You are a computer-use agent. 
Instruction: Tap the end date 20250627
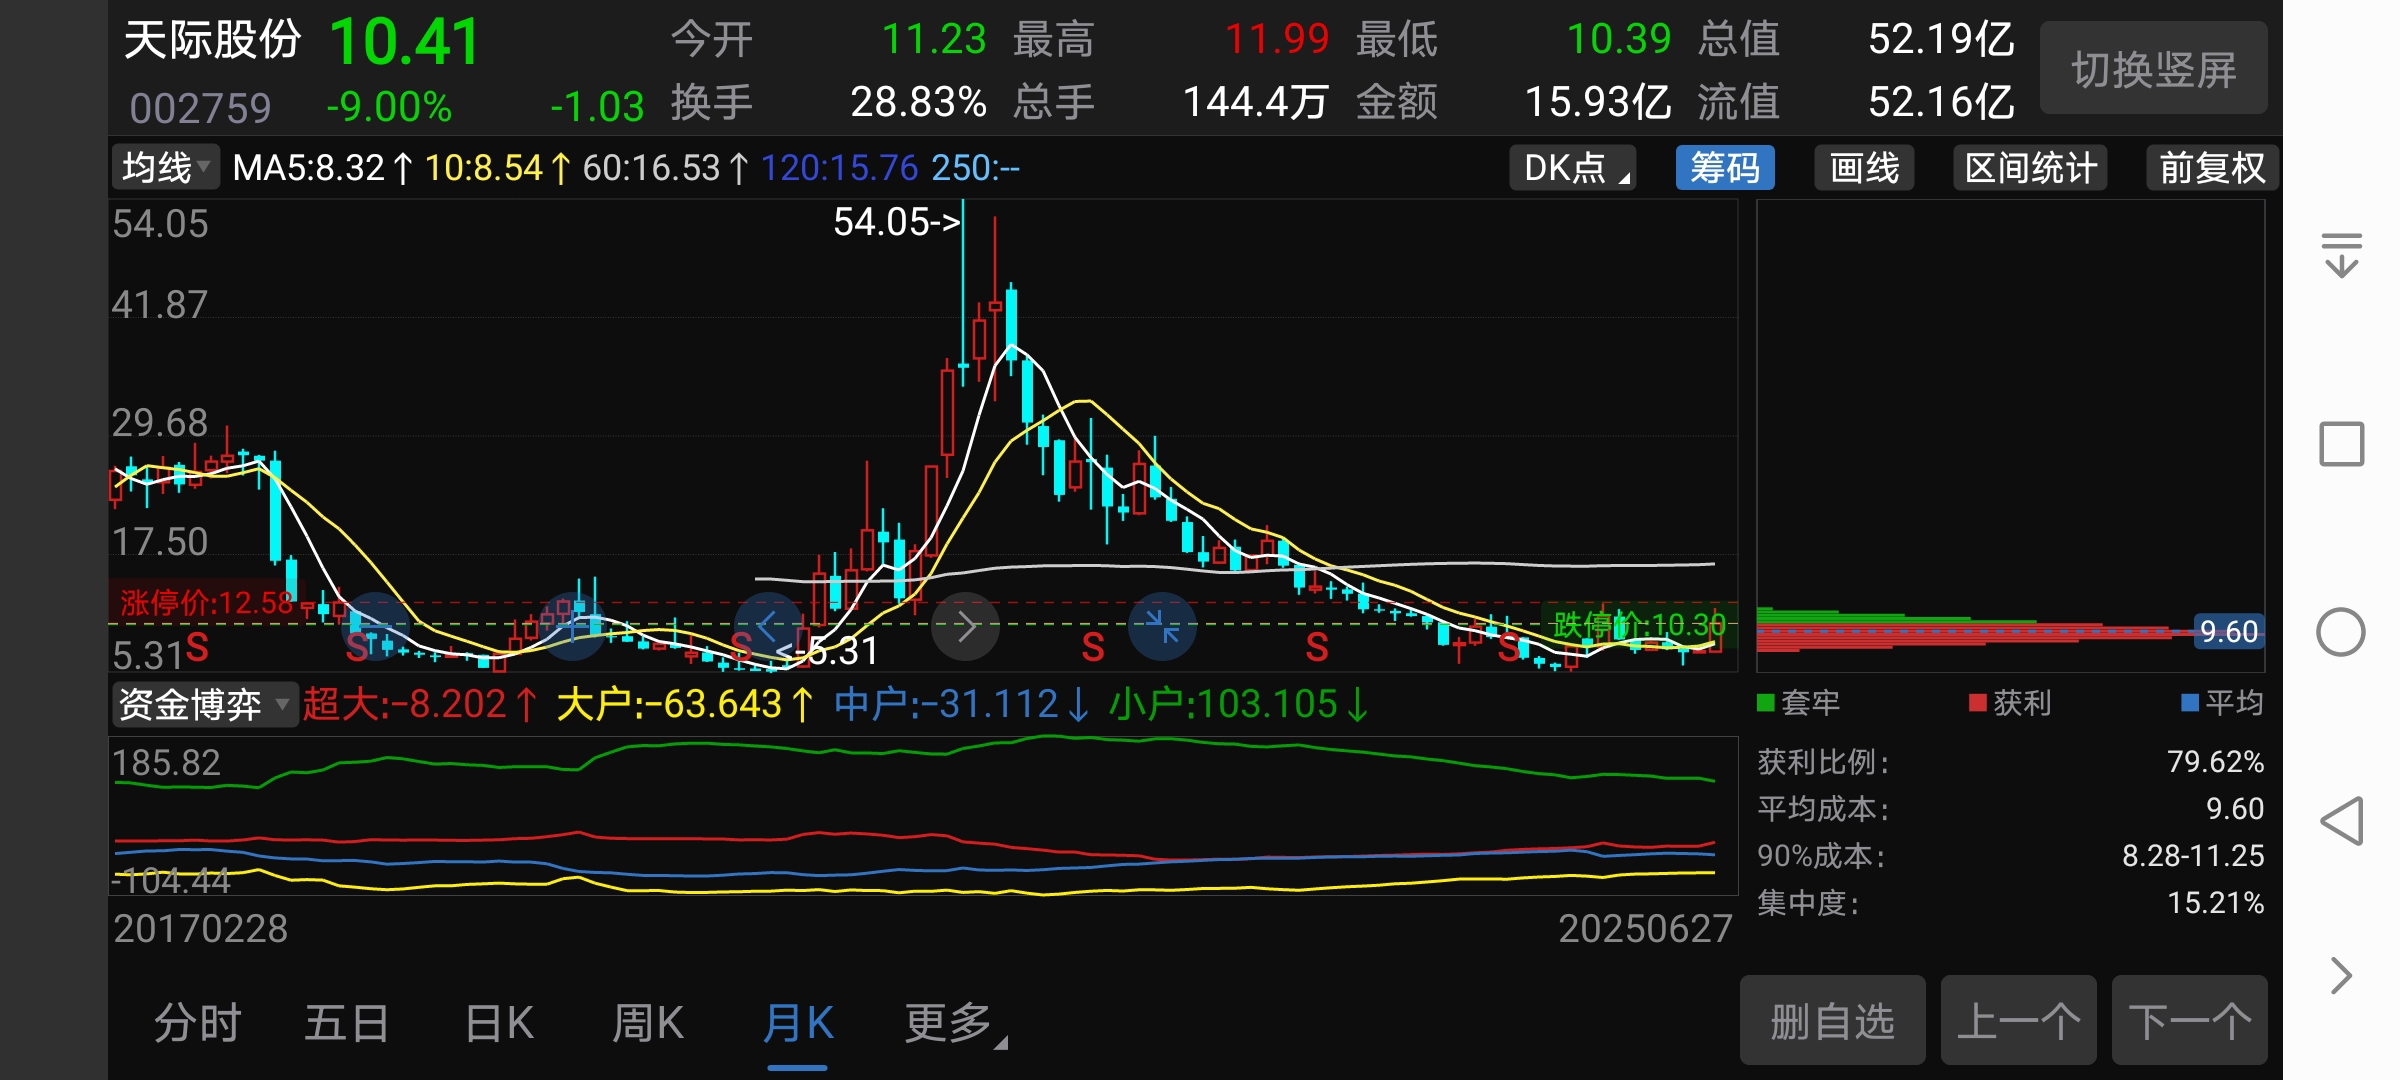click(1645, 929)
